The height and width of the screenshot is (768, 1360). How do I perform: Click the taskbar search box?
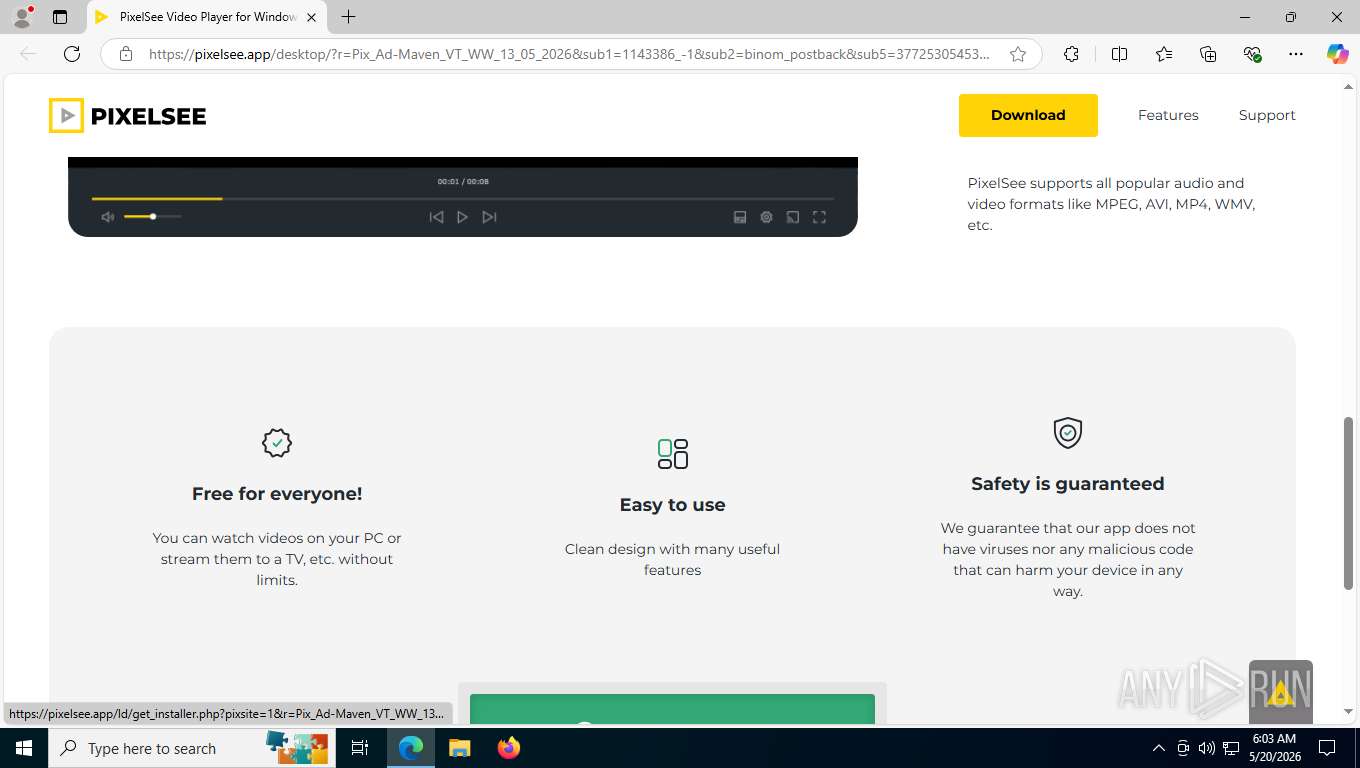click(191, 748)
